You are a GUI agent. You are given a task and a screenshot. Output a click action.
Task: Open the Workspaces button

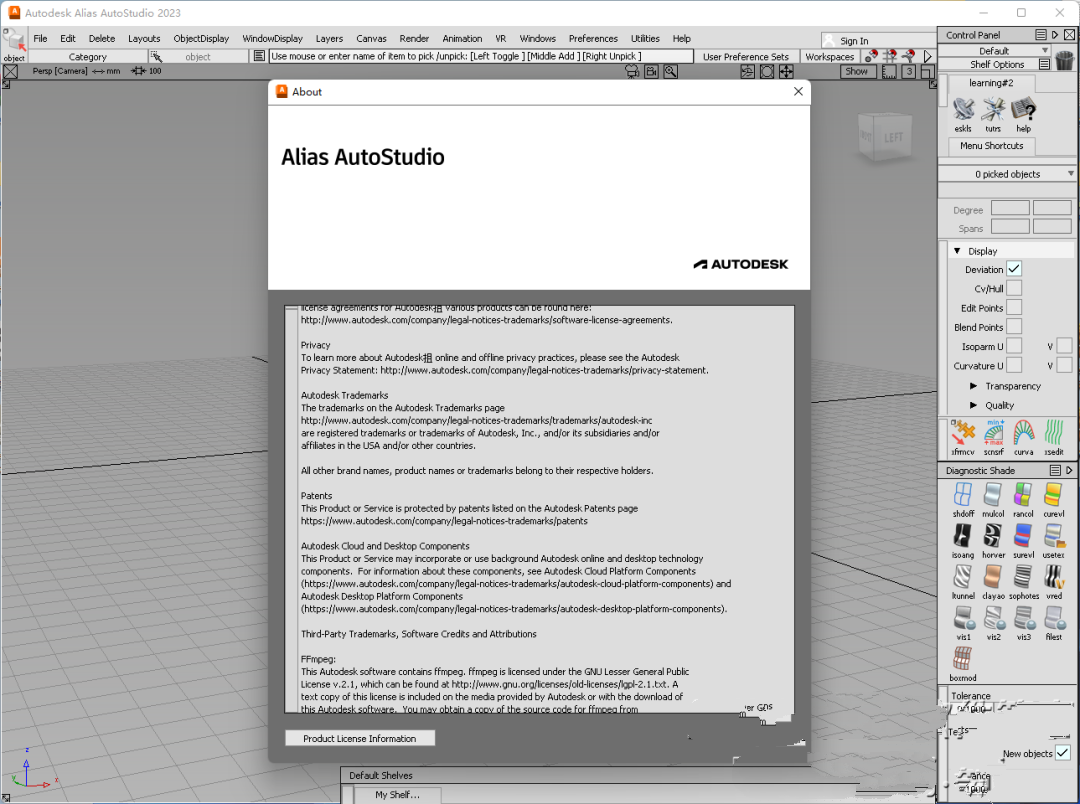coord(829,56)
